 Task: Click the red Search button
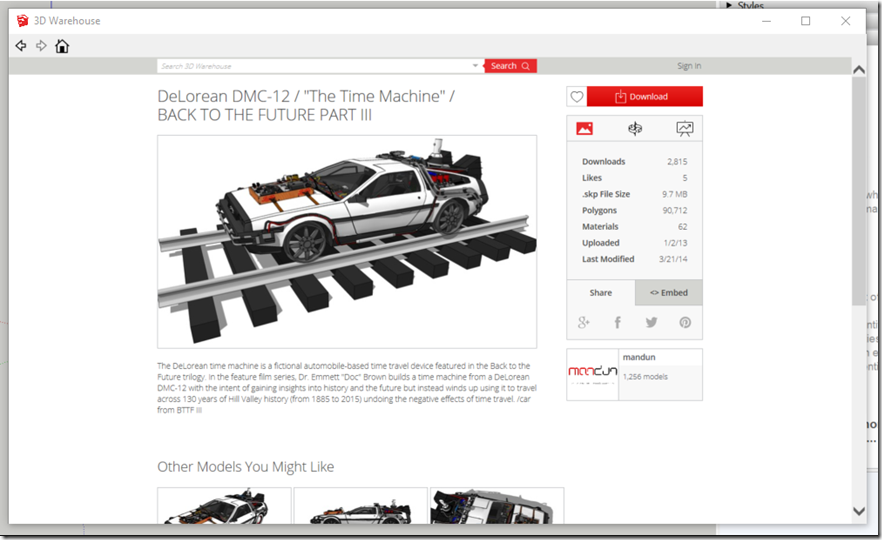point(510,66)
